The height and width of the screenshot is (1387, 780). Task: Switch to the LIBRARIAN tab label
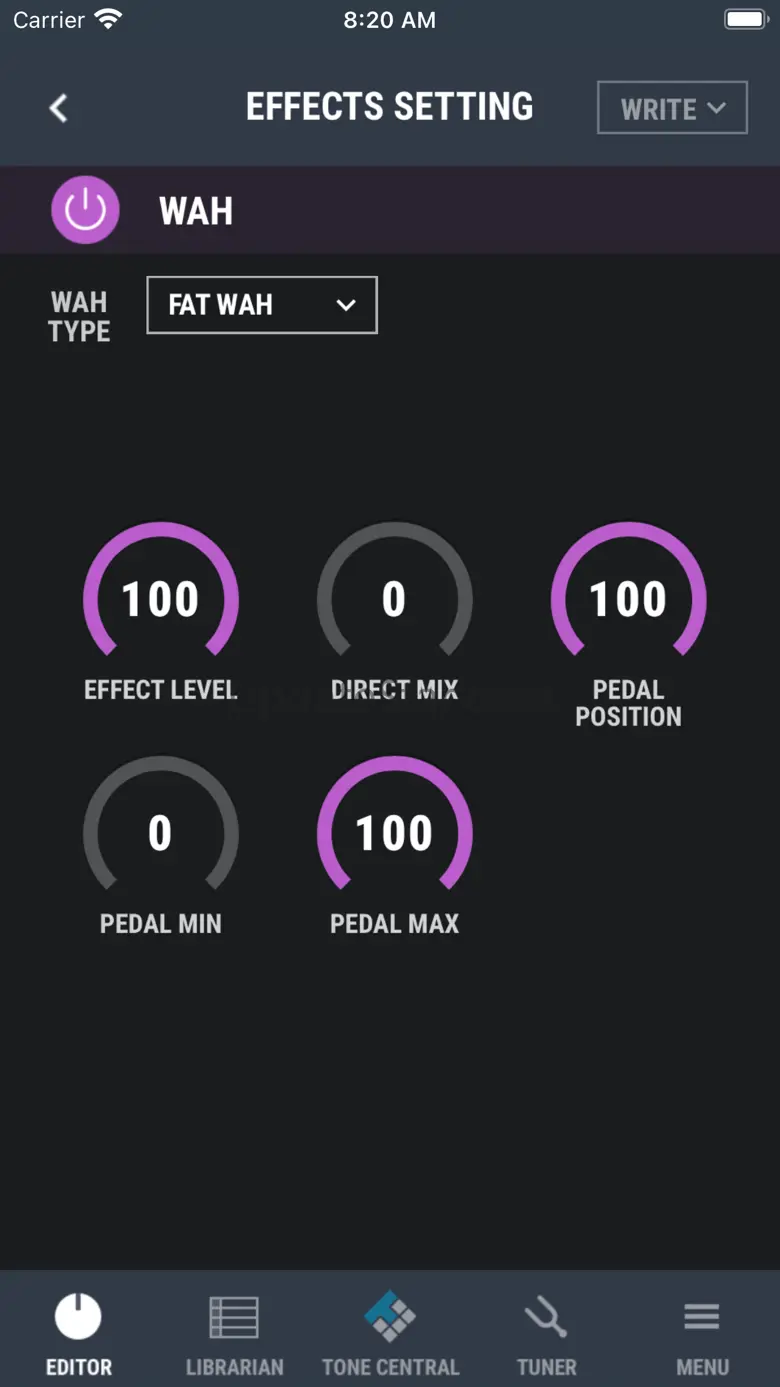tap(234, 1367)
